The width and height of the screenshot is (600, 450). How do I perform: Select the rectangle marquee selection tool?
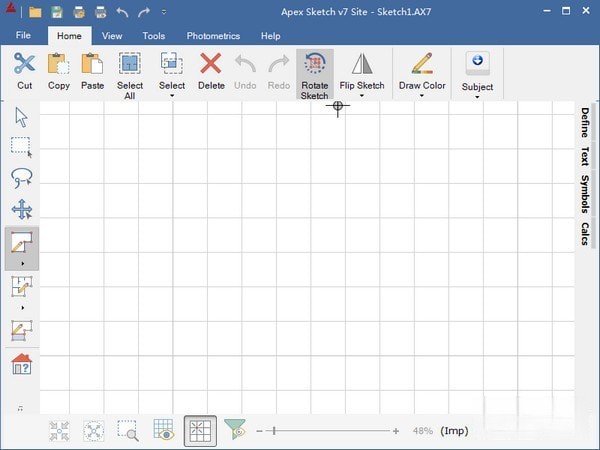click(x=21, y=147)
